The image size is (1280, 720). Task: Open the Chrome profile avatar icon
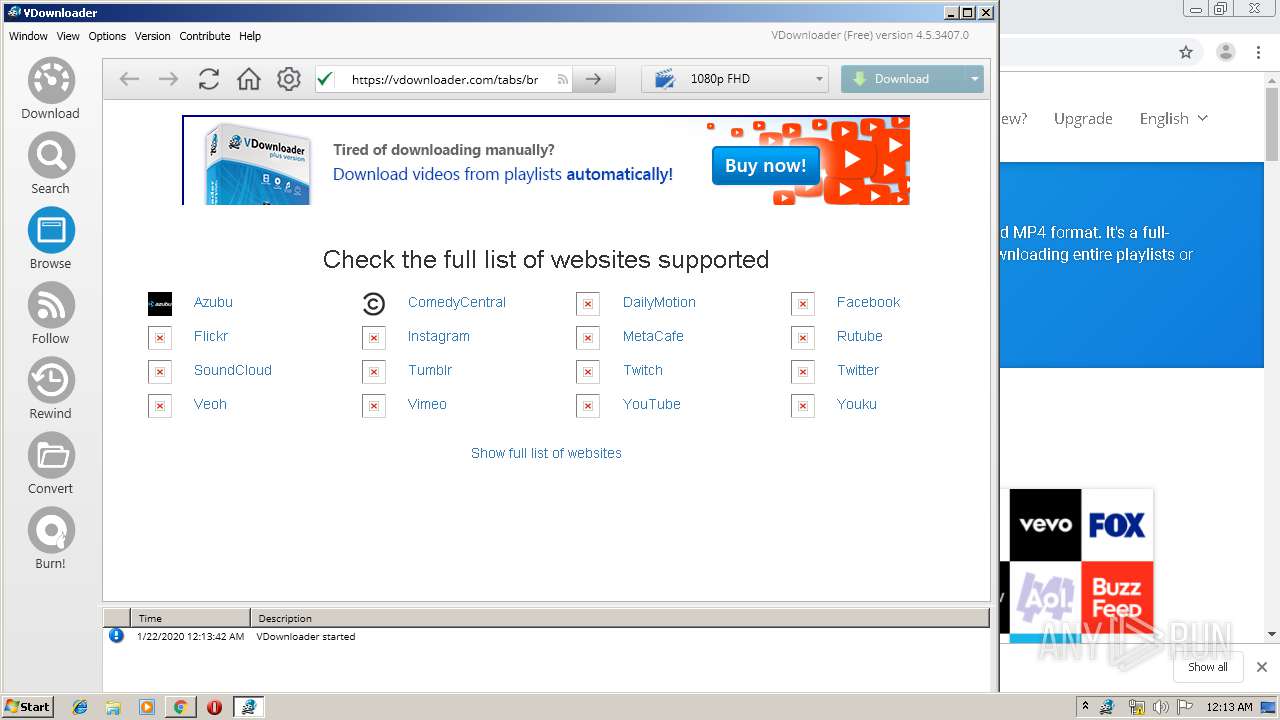1225,52
